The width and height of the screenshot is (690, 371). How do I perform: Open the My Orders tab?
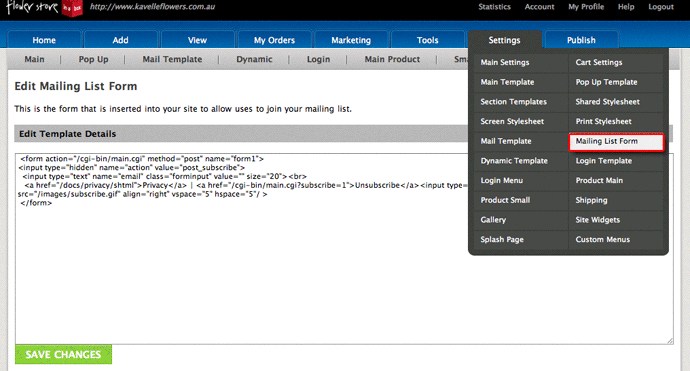[274, 40]
